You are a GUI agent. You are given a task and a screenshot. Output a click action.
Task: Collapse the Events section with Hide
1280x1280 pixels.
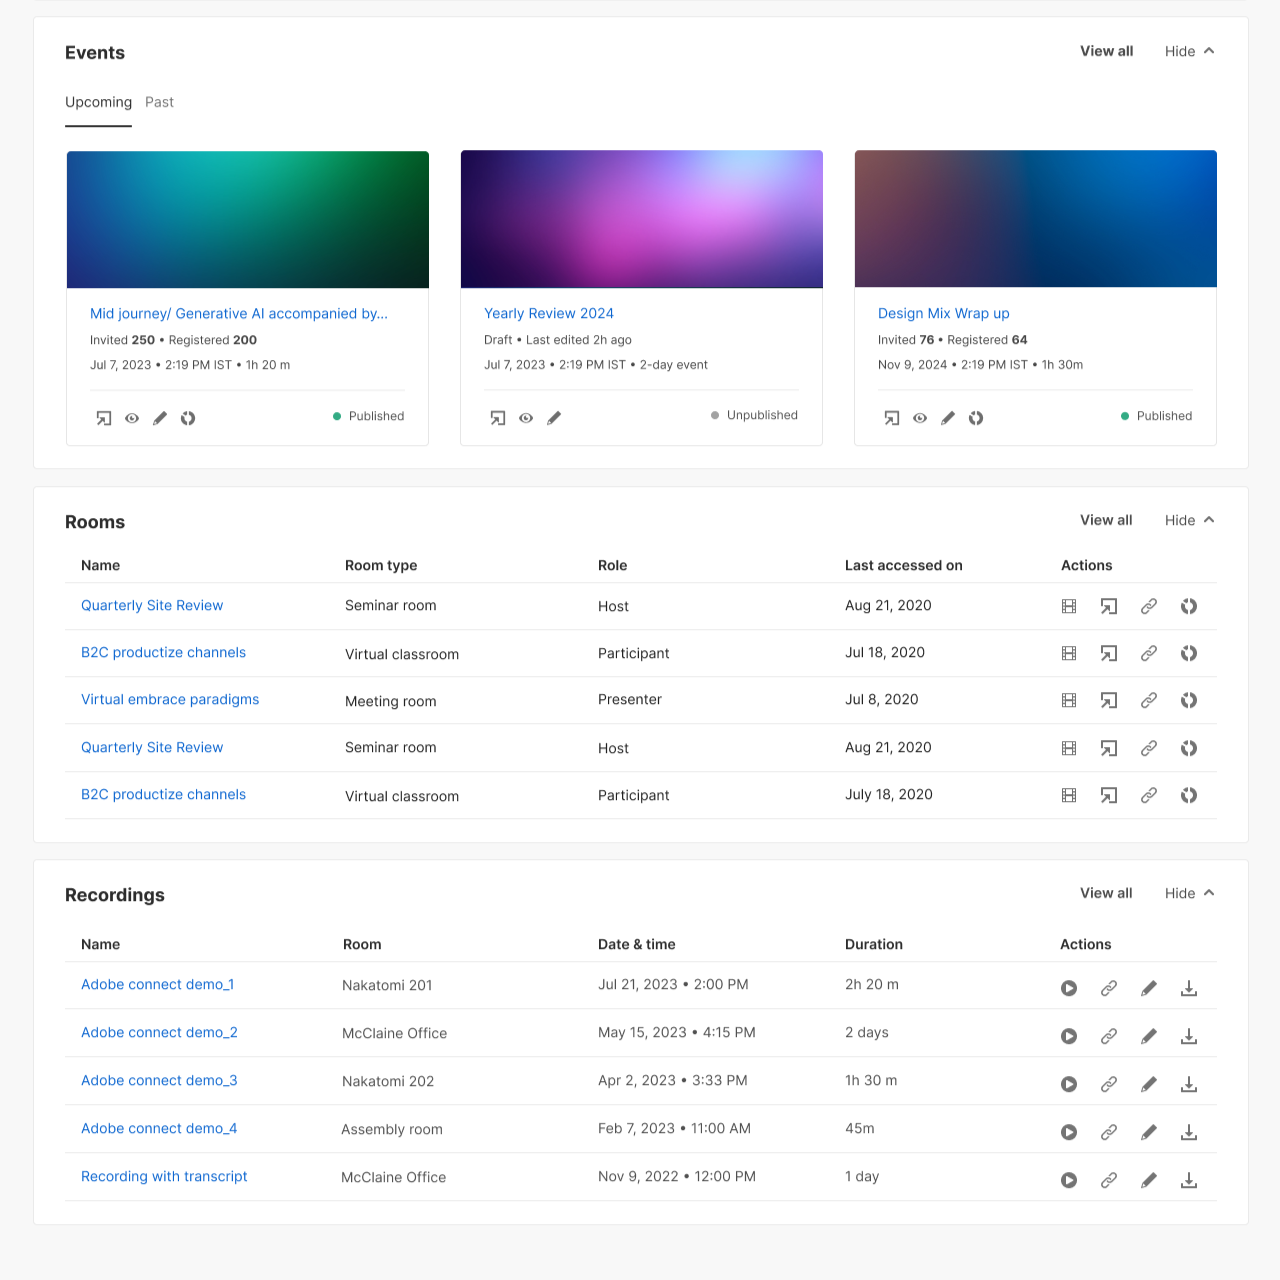click(1189, 51)
